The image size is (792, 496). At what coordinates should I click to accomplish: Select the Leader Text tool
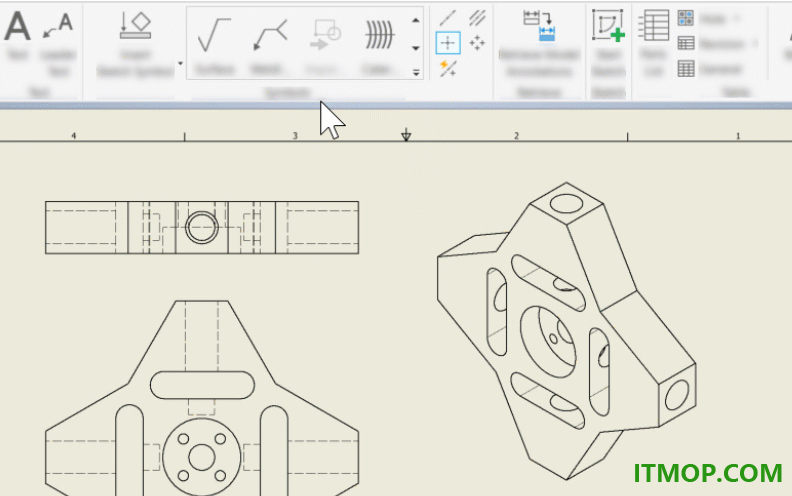tap(58, 43)
